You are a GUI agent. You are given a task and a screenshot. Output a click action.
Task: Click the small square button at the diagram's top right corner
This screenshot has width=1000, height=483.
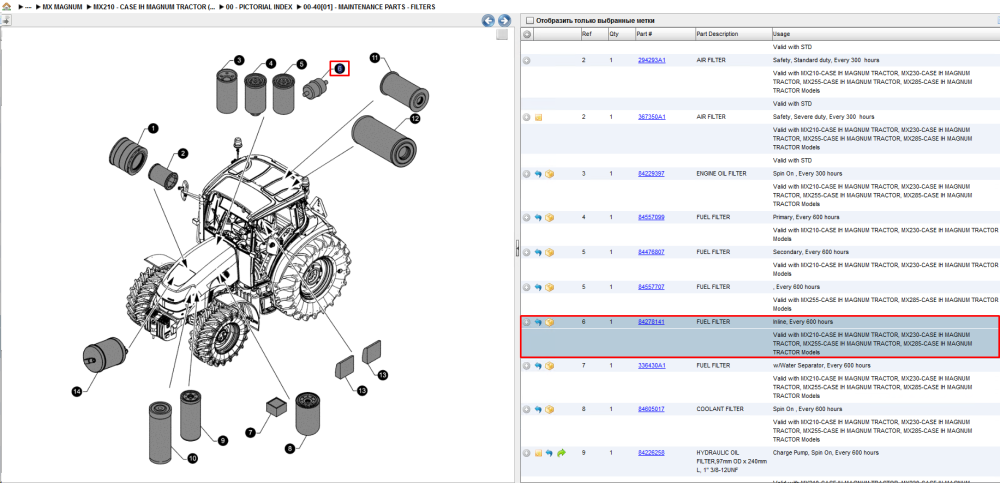click(x=502, y=34)
